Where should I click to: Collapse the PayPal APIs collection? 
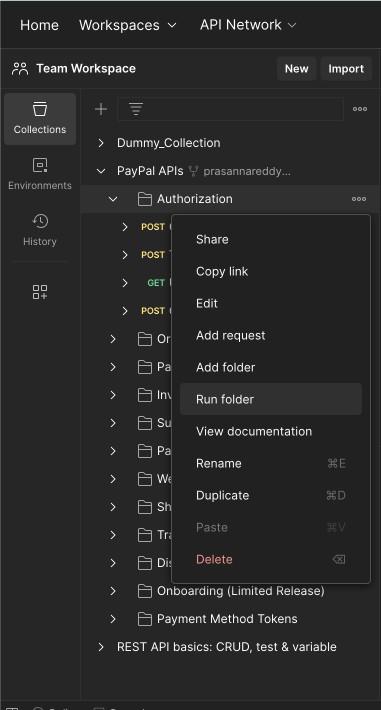tap(101, 171)
